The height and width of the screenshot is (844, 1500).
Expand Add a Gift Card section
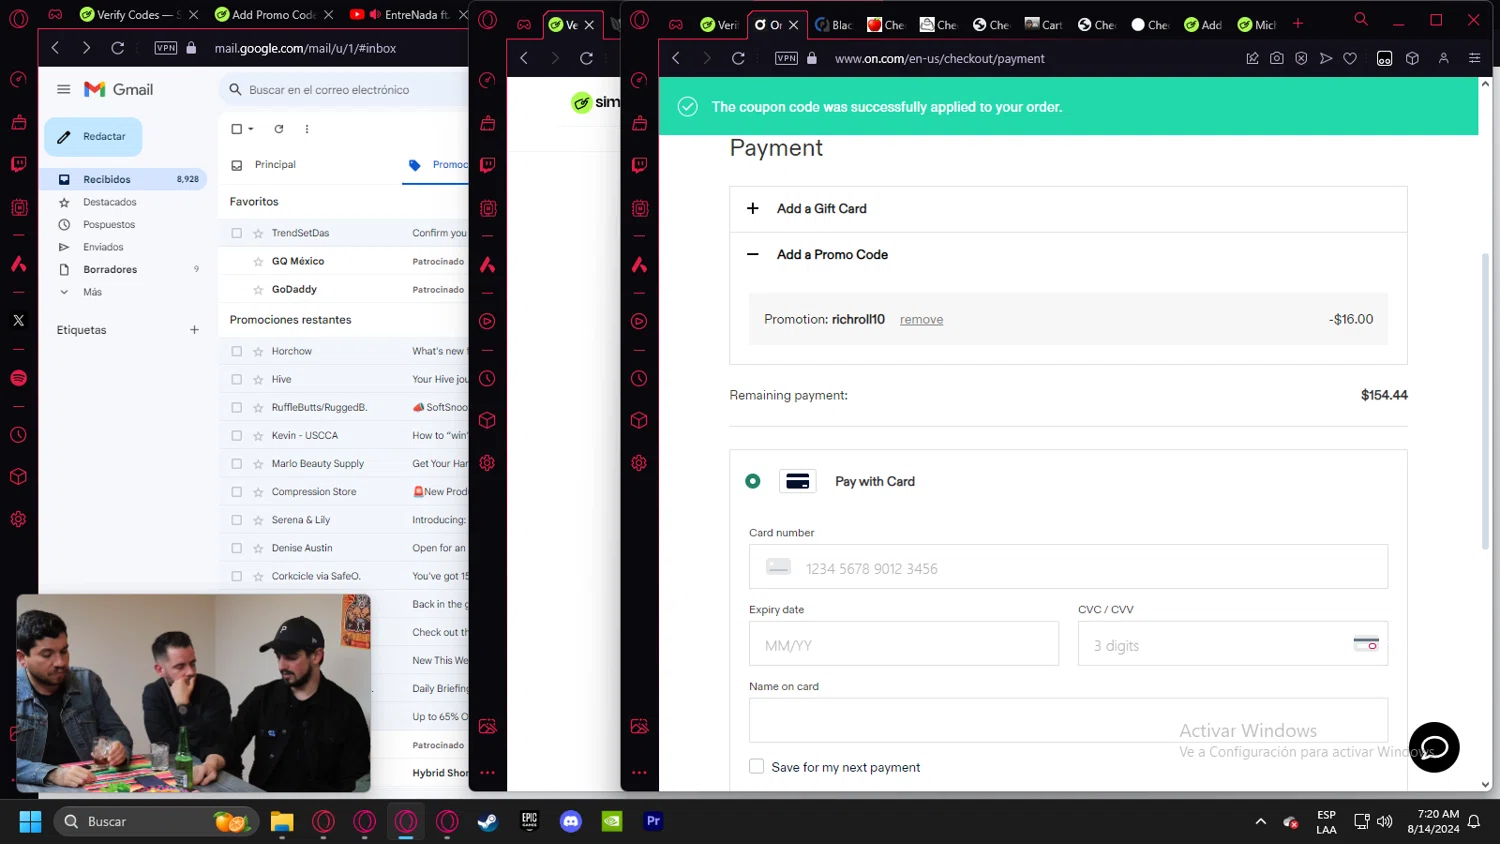pyautogui.click(x=1068, y=209)
